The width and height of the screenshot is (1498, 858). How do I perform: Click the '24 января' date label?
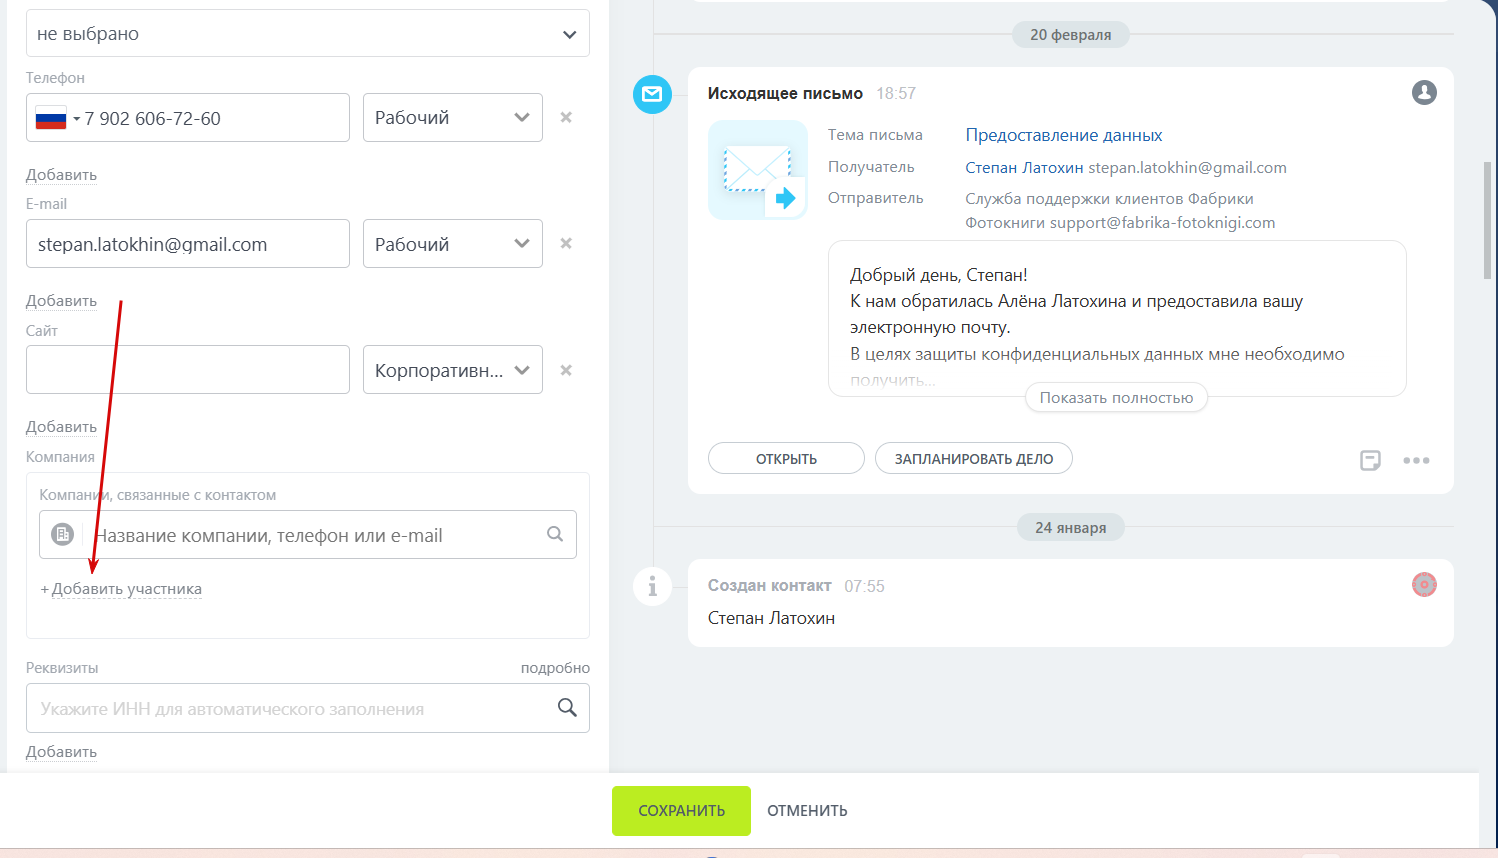(1071, 528)
